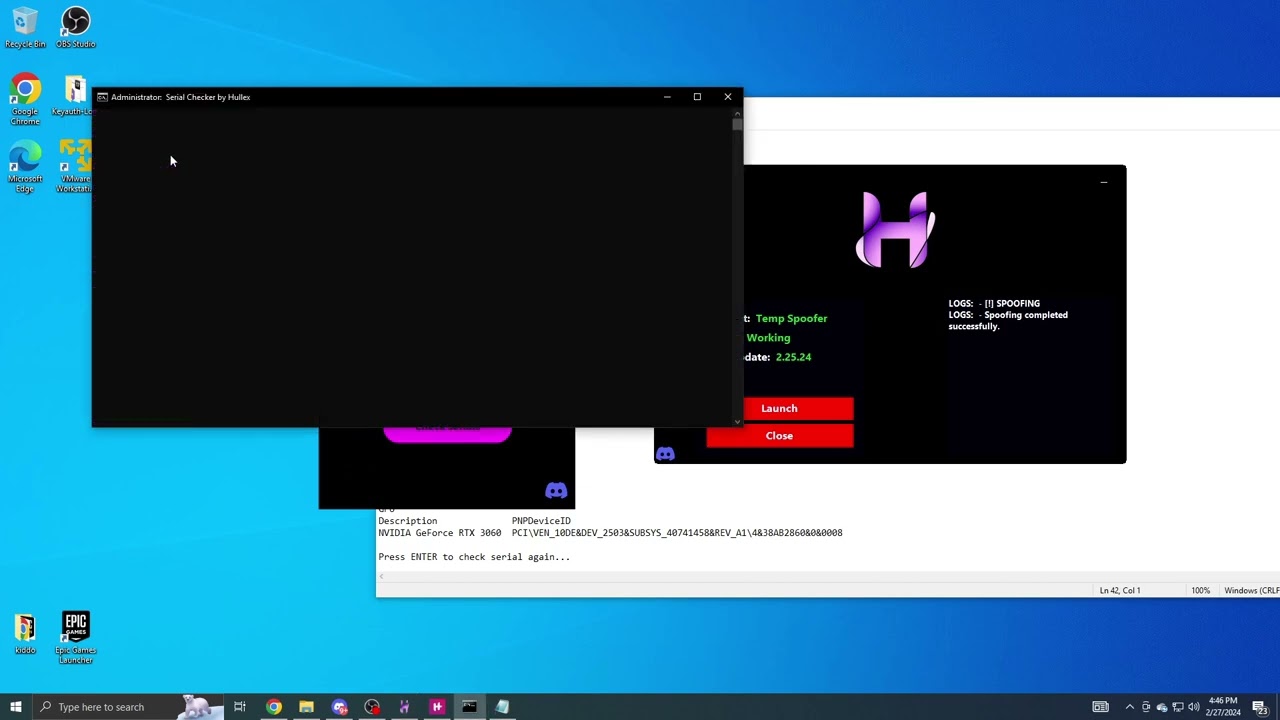The image size is (1280, 720).
Task: Click the '100%' zoom status in Notepad
Action: [1200, 590]
